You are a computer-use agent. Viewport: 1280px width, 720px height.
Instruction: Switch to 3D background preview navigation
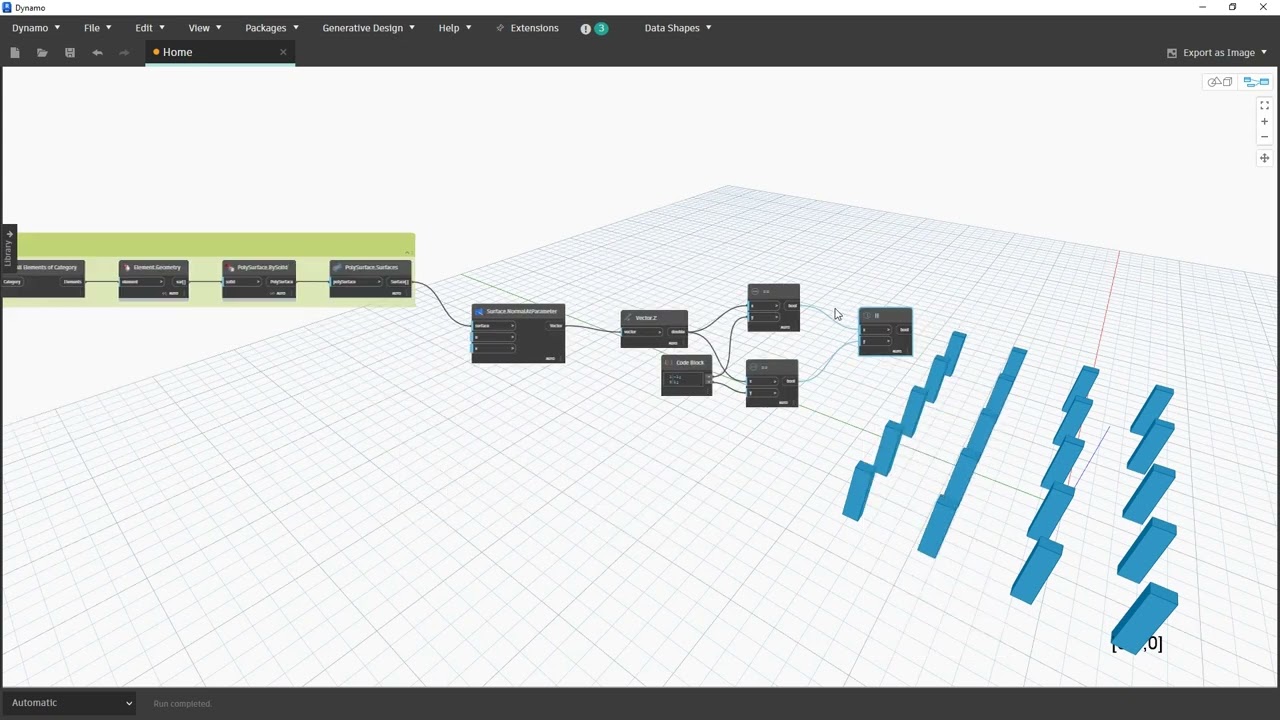click(1220, 82)
